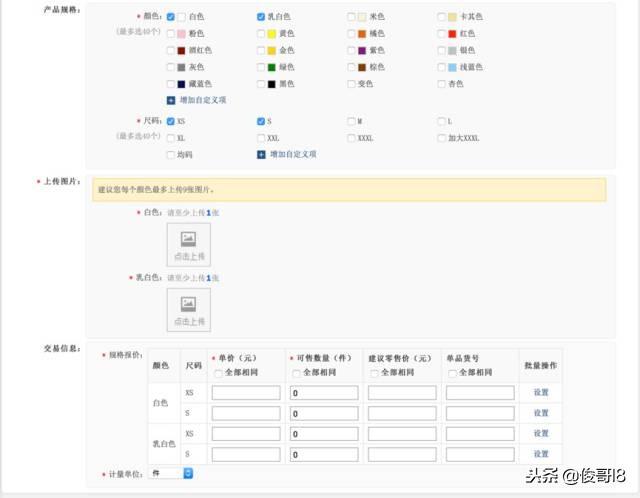This screenshot has height=498, width=640.
Task: Focus 单价 field for 白色 XS
Action: pyautogui.click(x=246, y=393)
